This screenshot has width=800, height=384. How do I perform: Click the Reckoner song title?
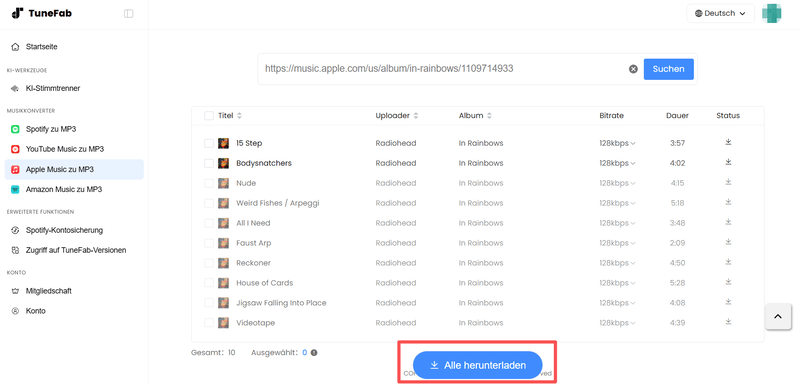click(x=253, y=263)
